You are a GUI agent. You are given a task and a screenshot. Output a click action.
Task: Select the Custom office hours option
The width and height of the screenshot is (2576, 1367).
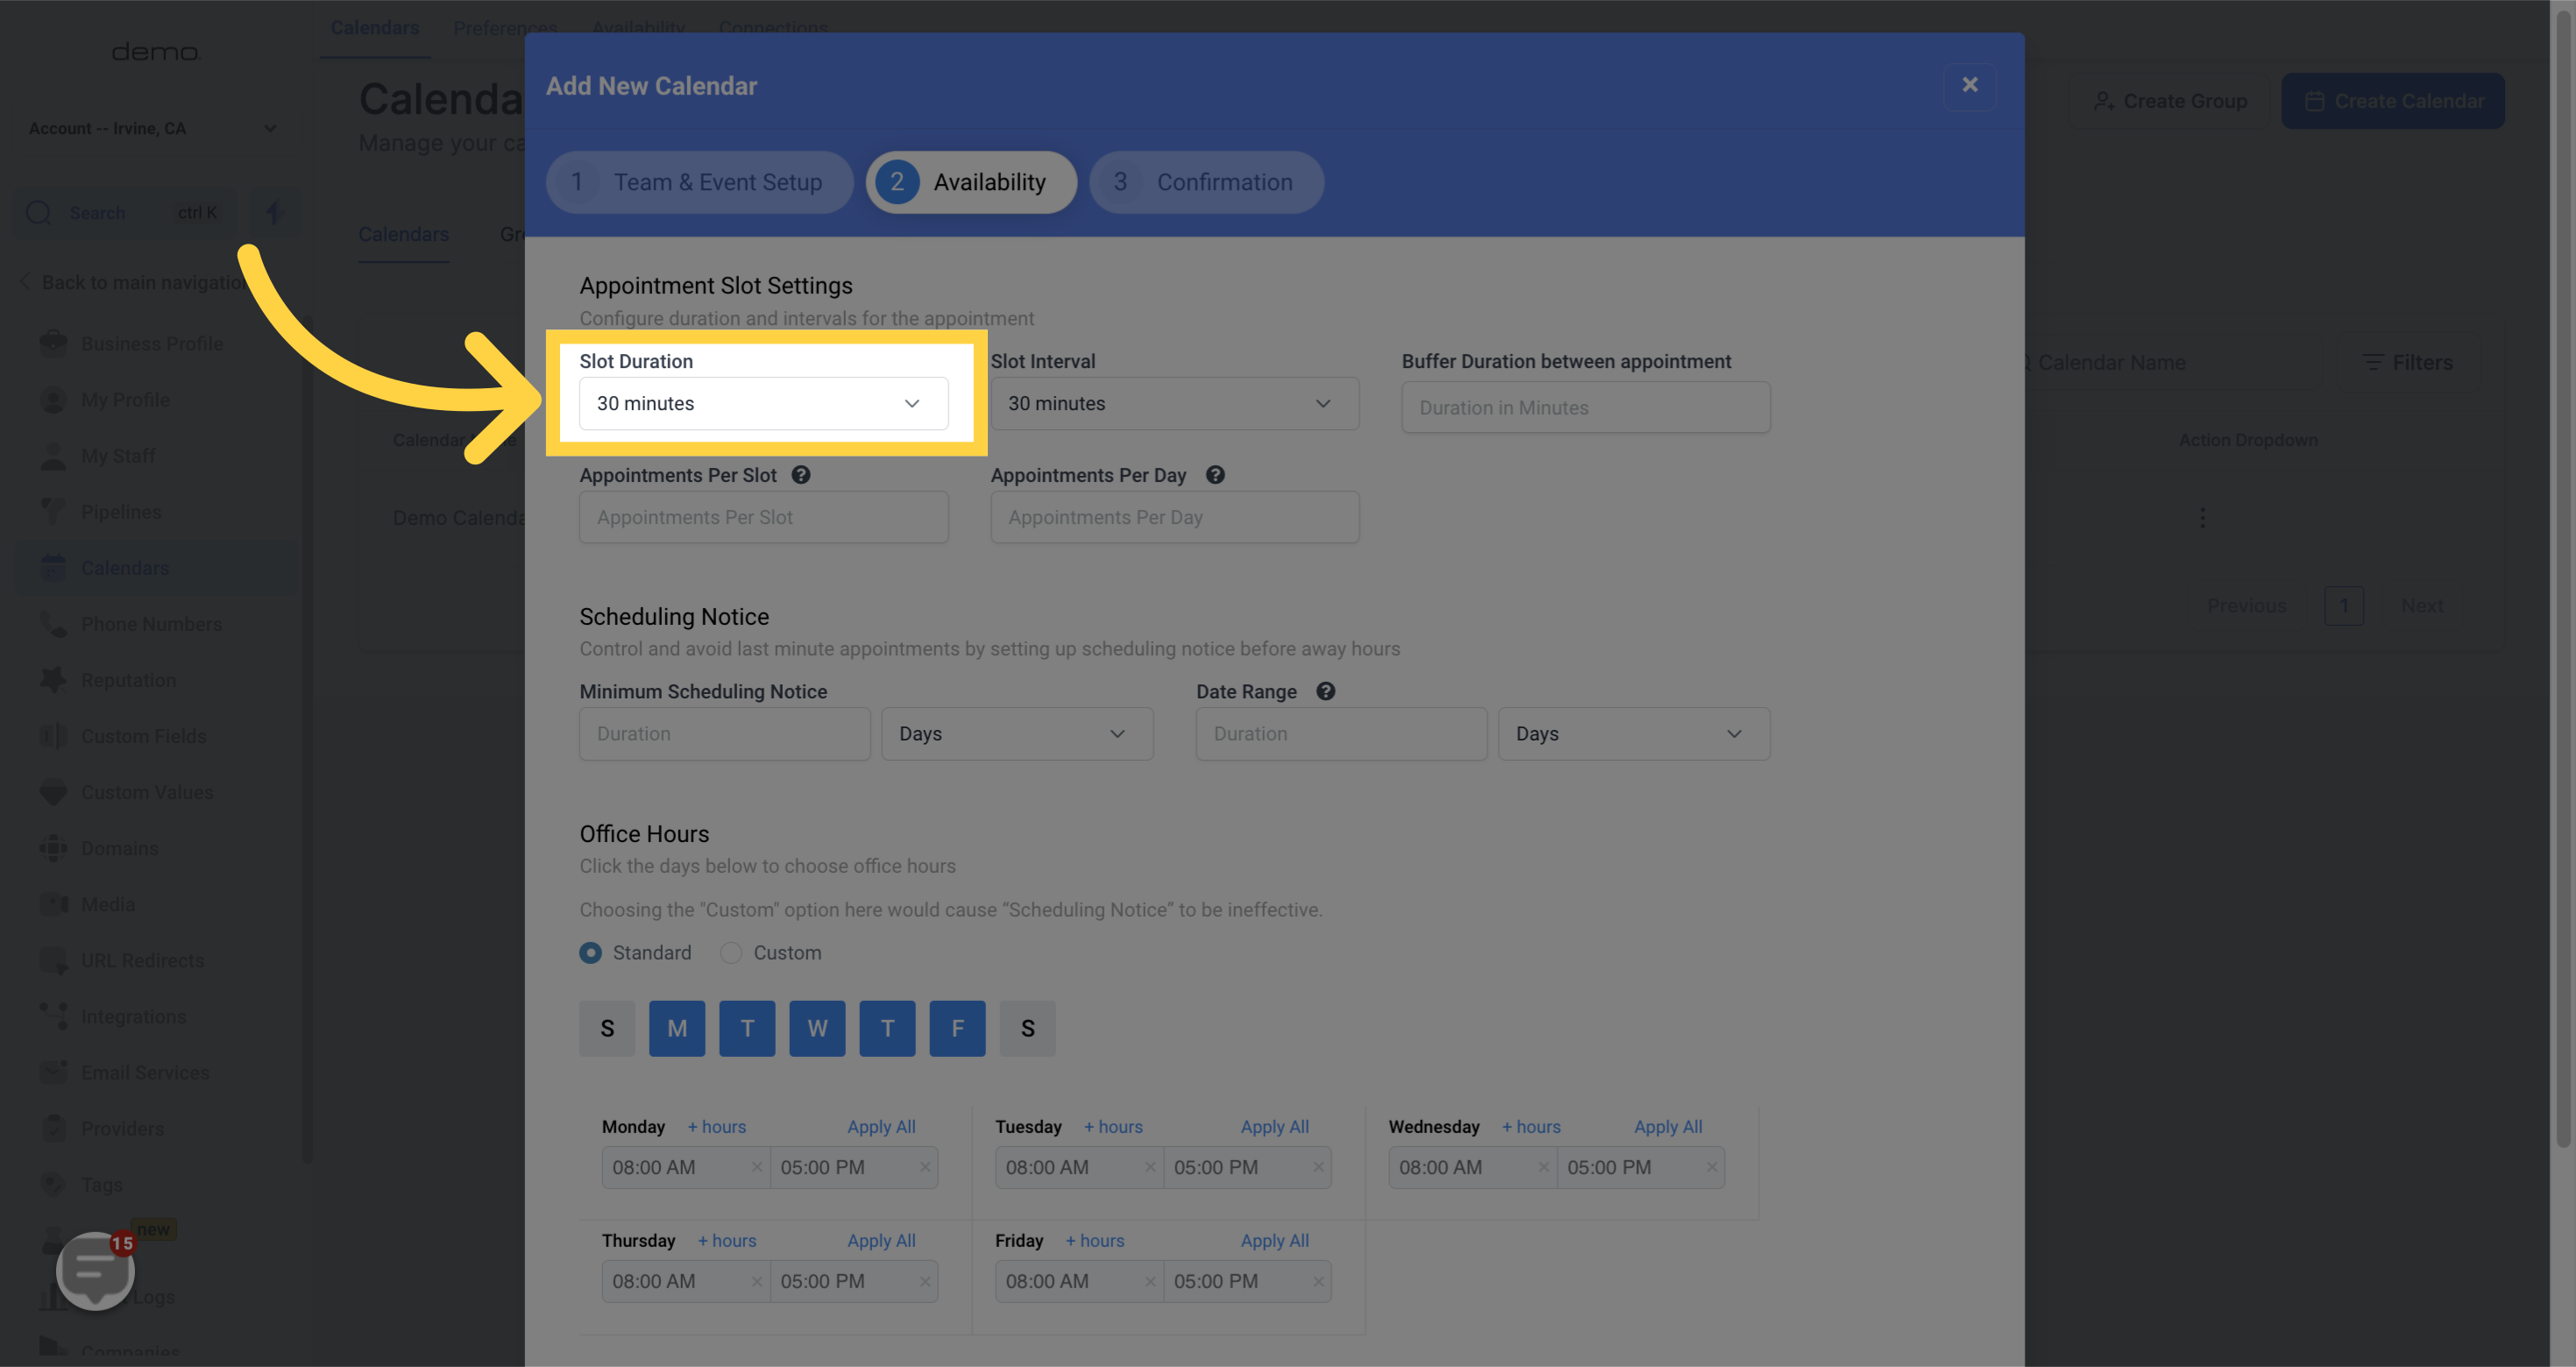[731, 953]
